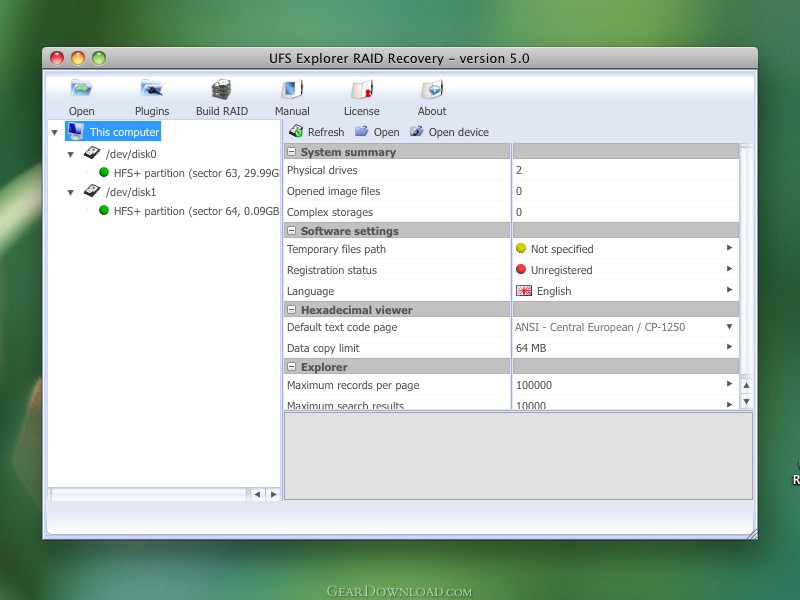Click red status dot next to Unregistered
Image resolution: width=800 pixels, height=600 pixels.
click(521, 269)
